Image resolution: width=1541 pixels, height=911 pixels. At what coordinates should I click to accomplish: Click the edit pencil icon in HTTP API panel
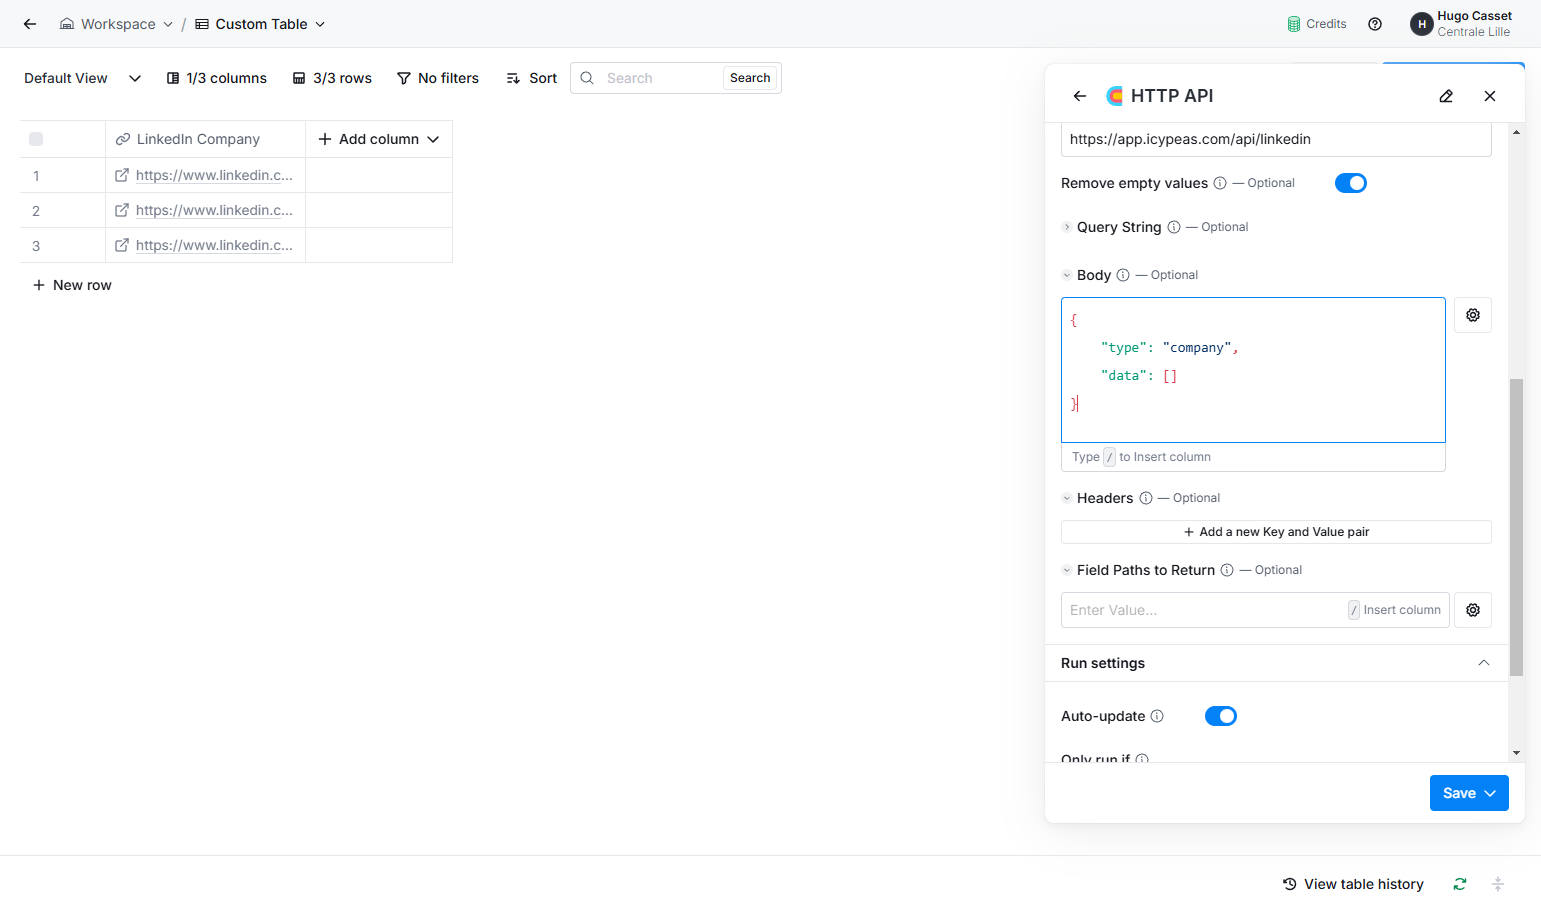[x=1446, y=96]
